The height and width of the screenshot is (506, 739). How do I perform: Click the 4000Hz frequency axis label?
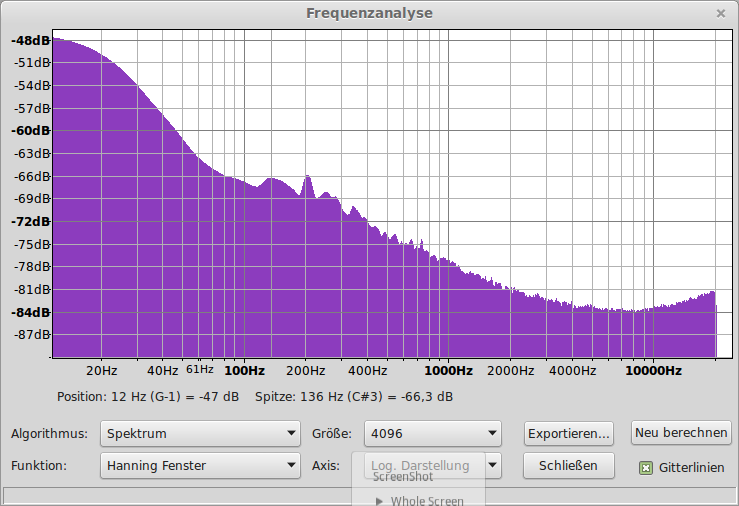(x=572, y=371)
